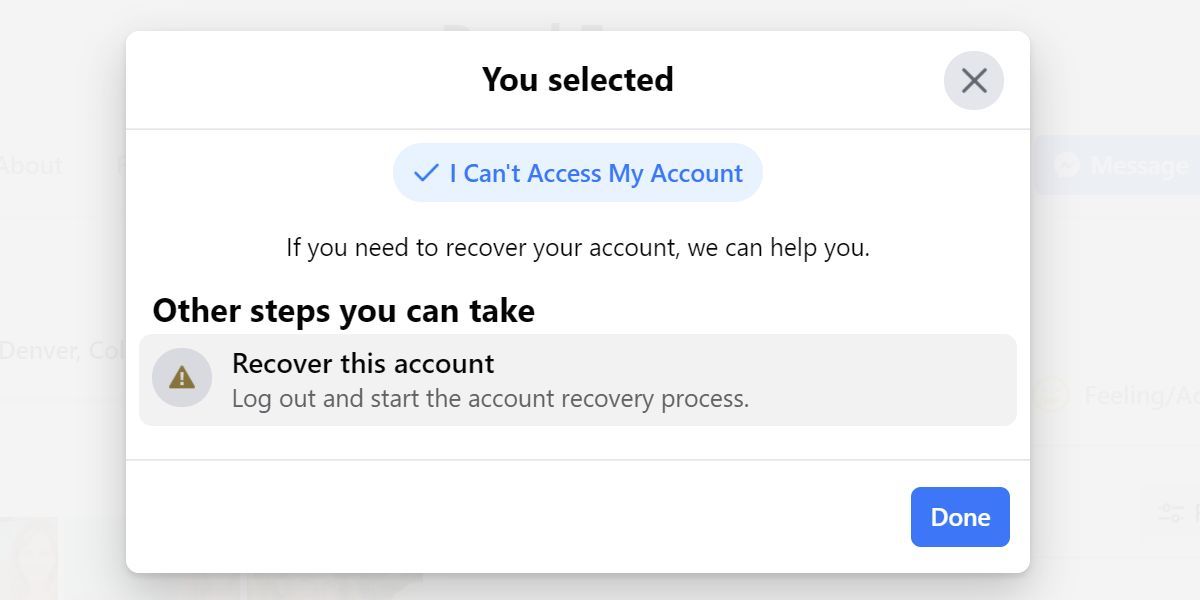This screenshot has height=600, width=1200.
Task: Select the Feeling/Activity label text
Action: pos(1141,396)
